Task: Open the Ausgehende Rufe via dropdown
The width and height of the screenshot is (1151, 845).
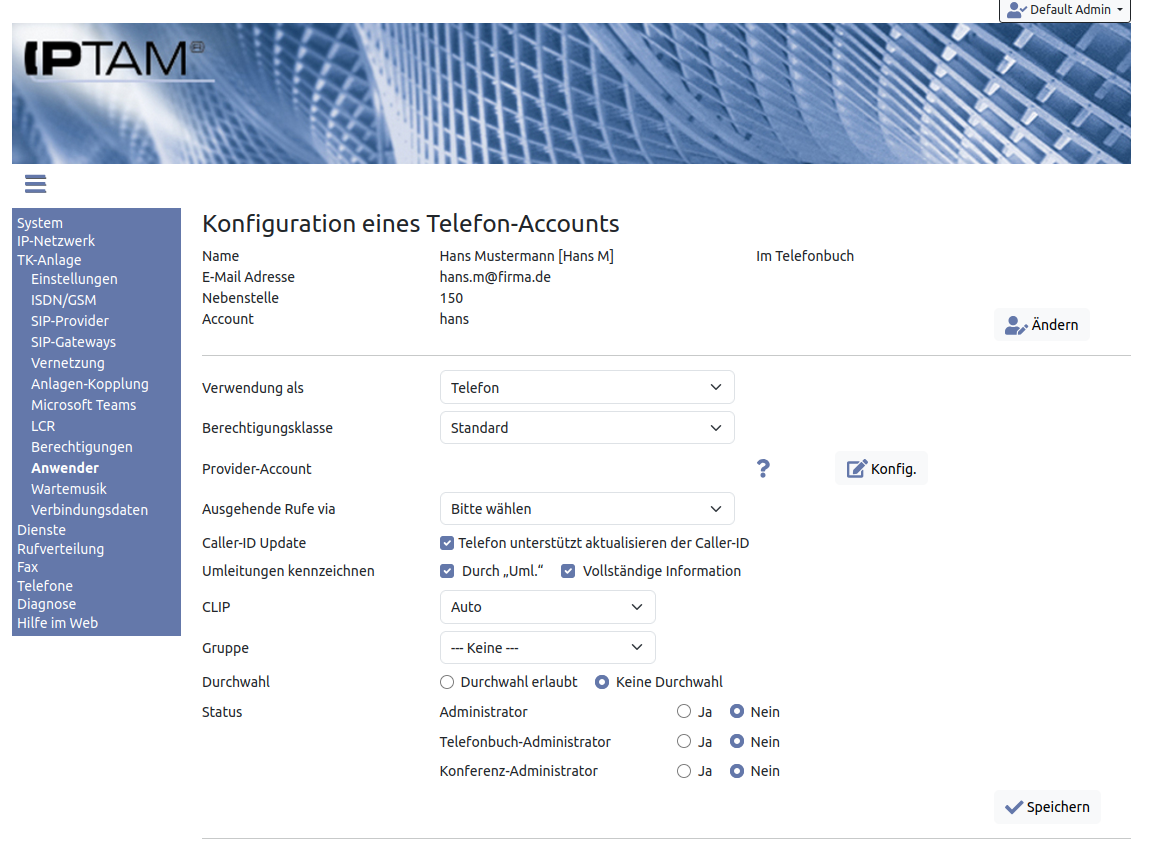Action: coord(587,509)
